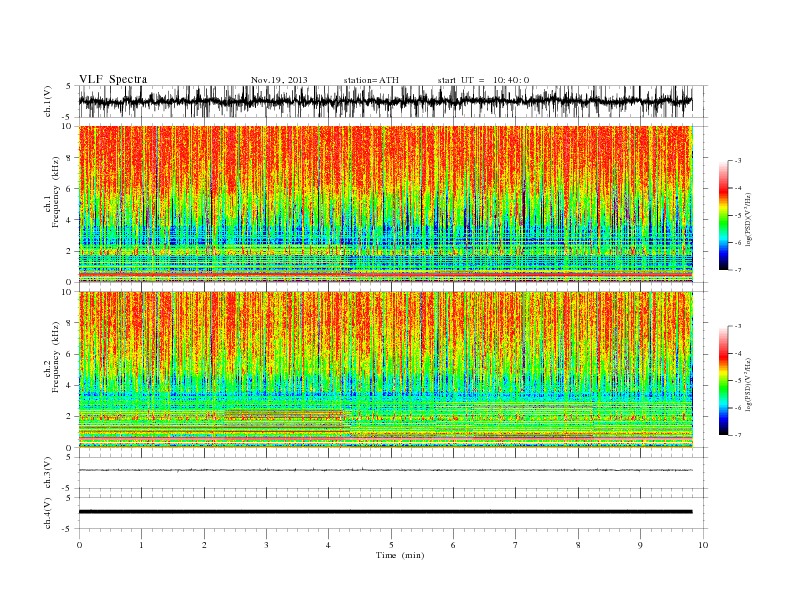
Task: Click the 'VLF Spectra' title text
Action: tap(113, 79)
